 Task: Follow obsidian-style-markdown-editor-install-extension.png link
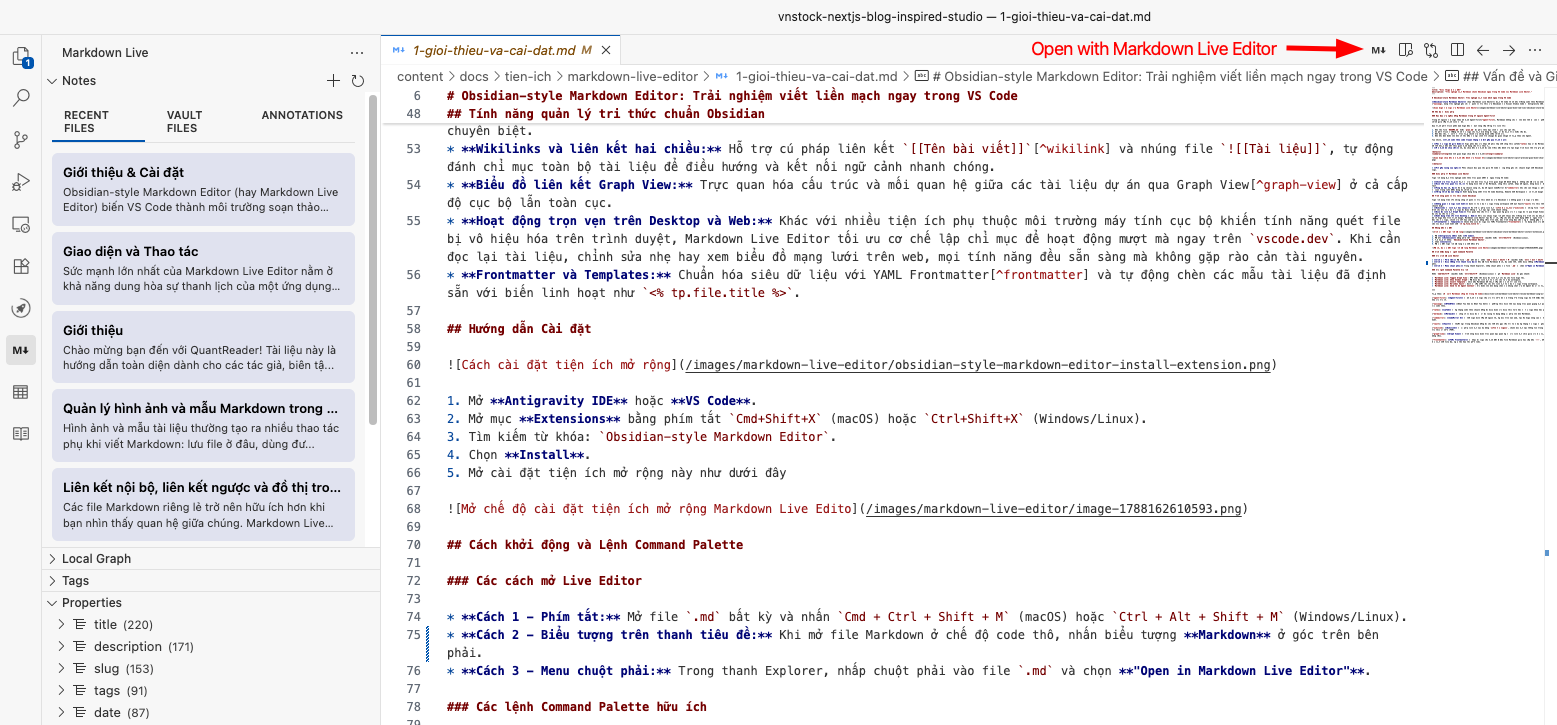click(979, 365)
